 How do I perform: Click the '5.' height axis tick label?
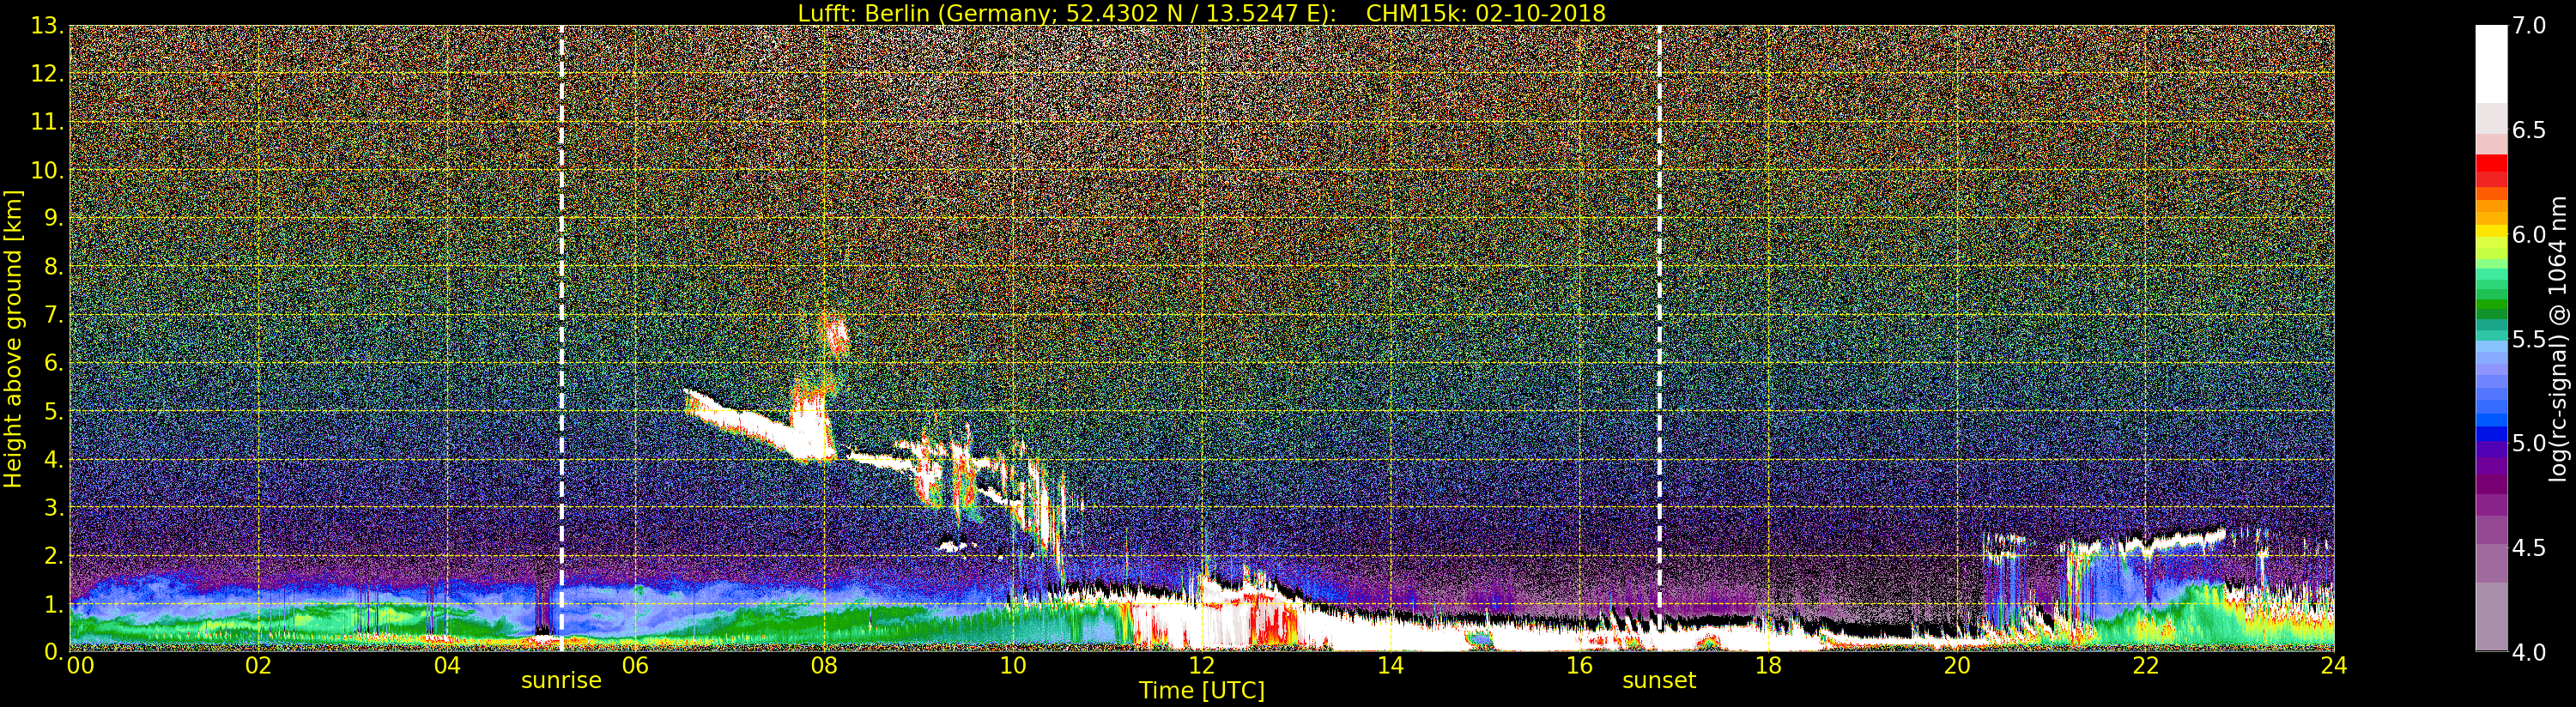54,411
